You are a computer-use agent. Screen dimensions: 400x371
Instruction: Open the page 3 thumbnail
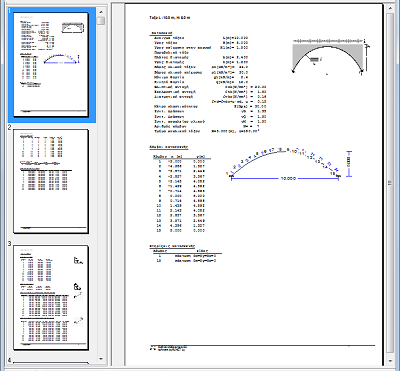click(x=51, y=298)
